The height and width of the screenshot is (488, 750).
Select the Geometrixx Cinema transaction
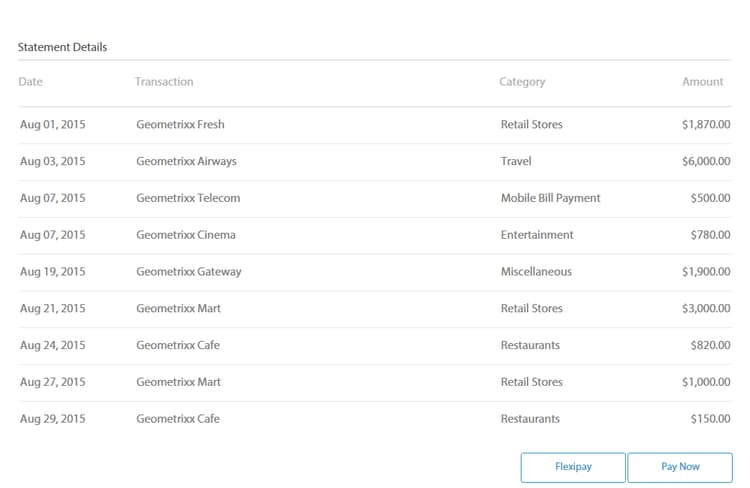185,235
